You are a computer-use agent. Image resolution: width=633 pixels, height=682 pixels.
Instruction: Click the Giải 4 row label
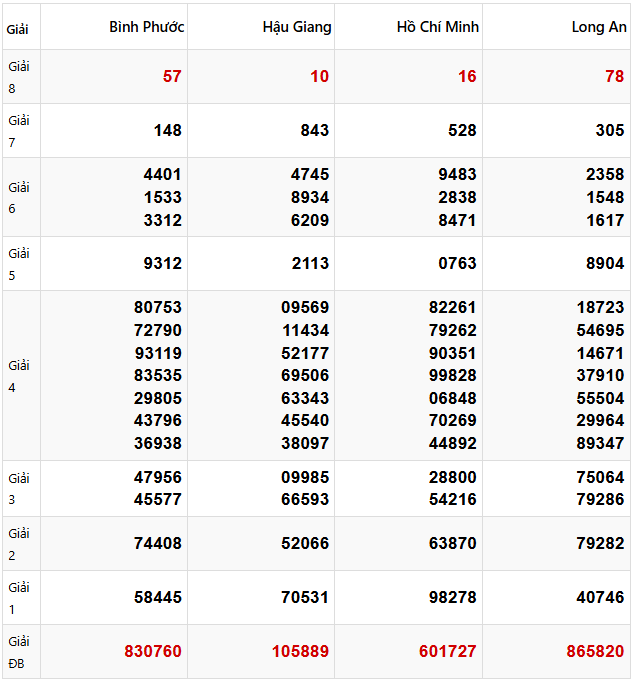tap(19, 376)
